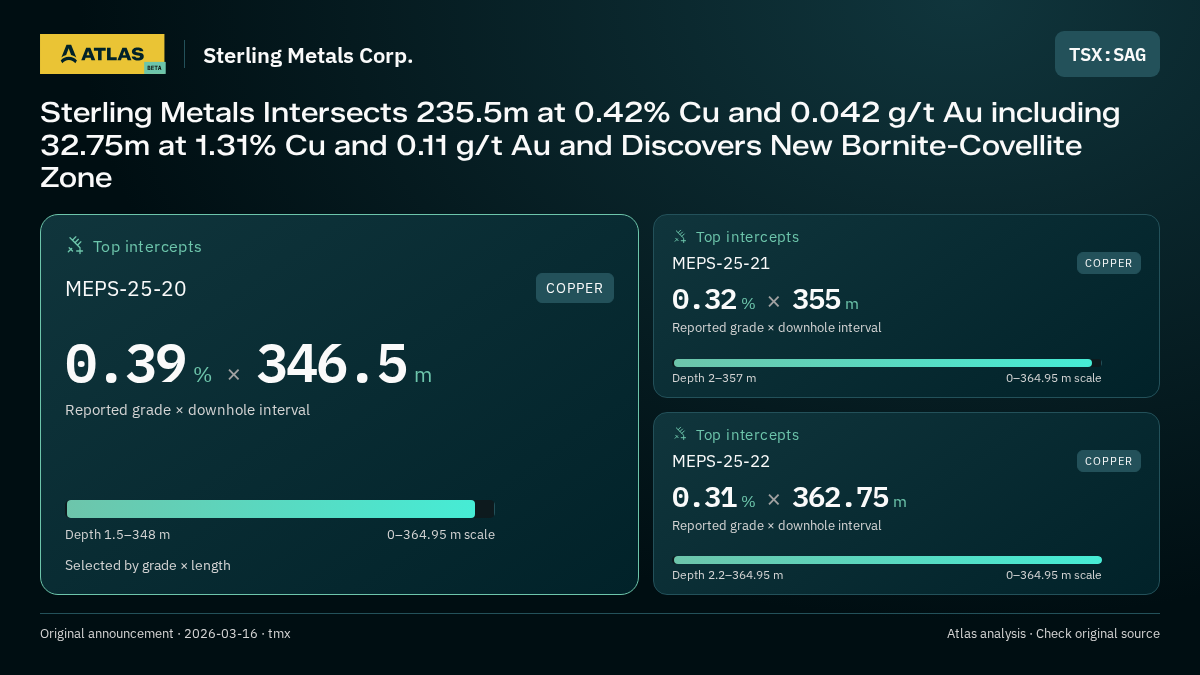Click the hole ID text MEPS-25-20
1200x675 pixels.
(126, 289)
